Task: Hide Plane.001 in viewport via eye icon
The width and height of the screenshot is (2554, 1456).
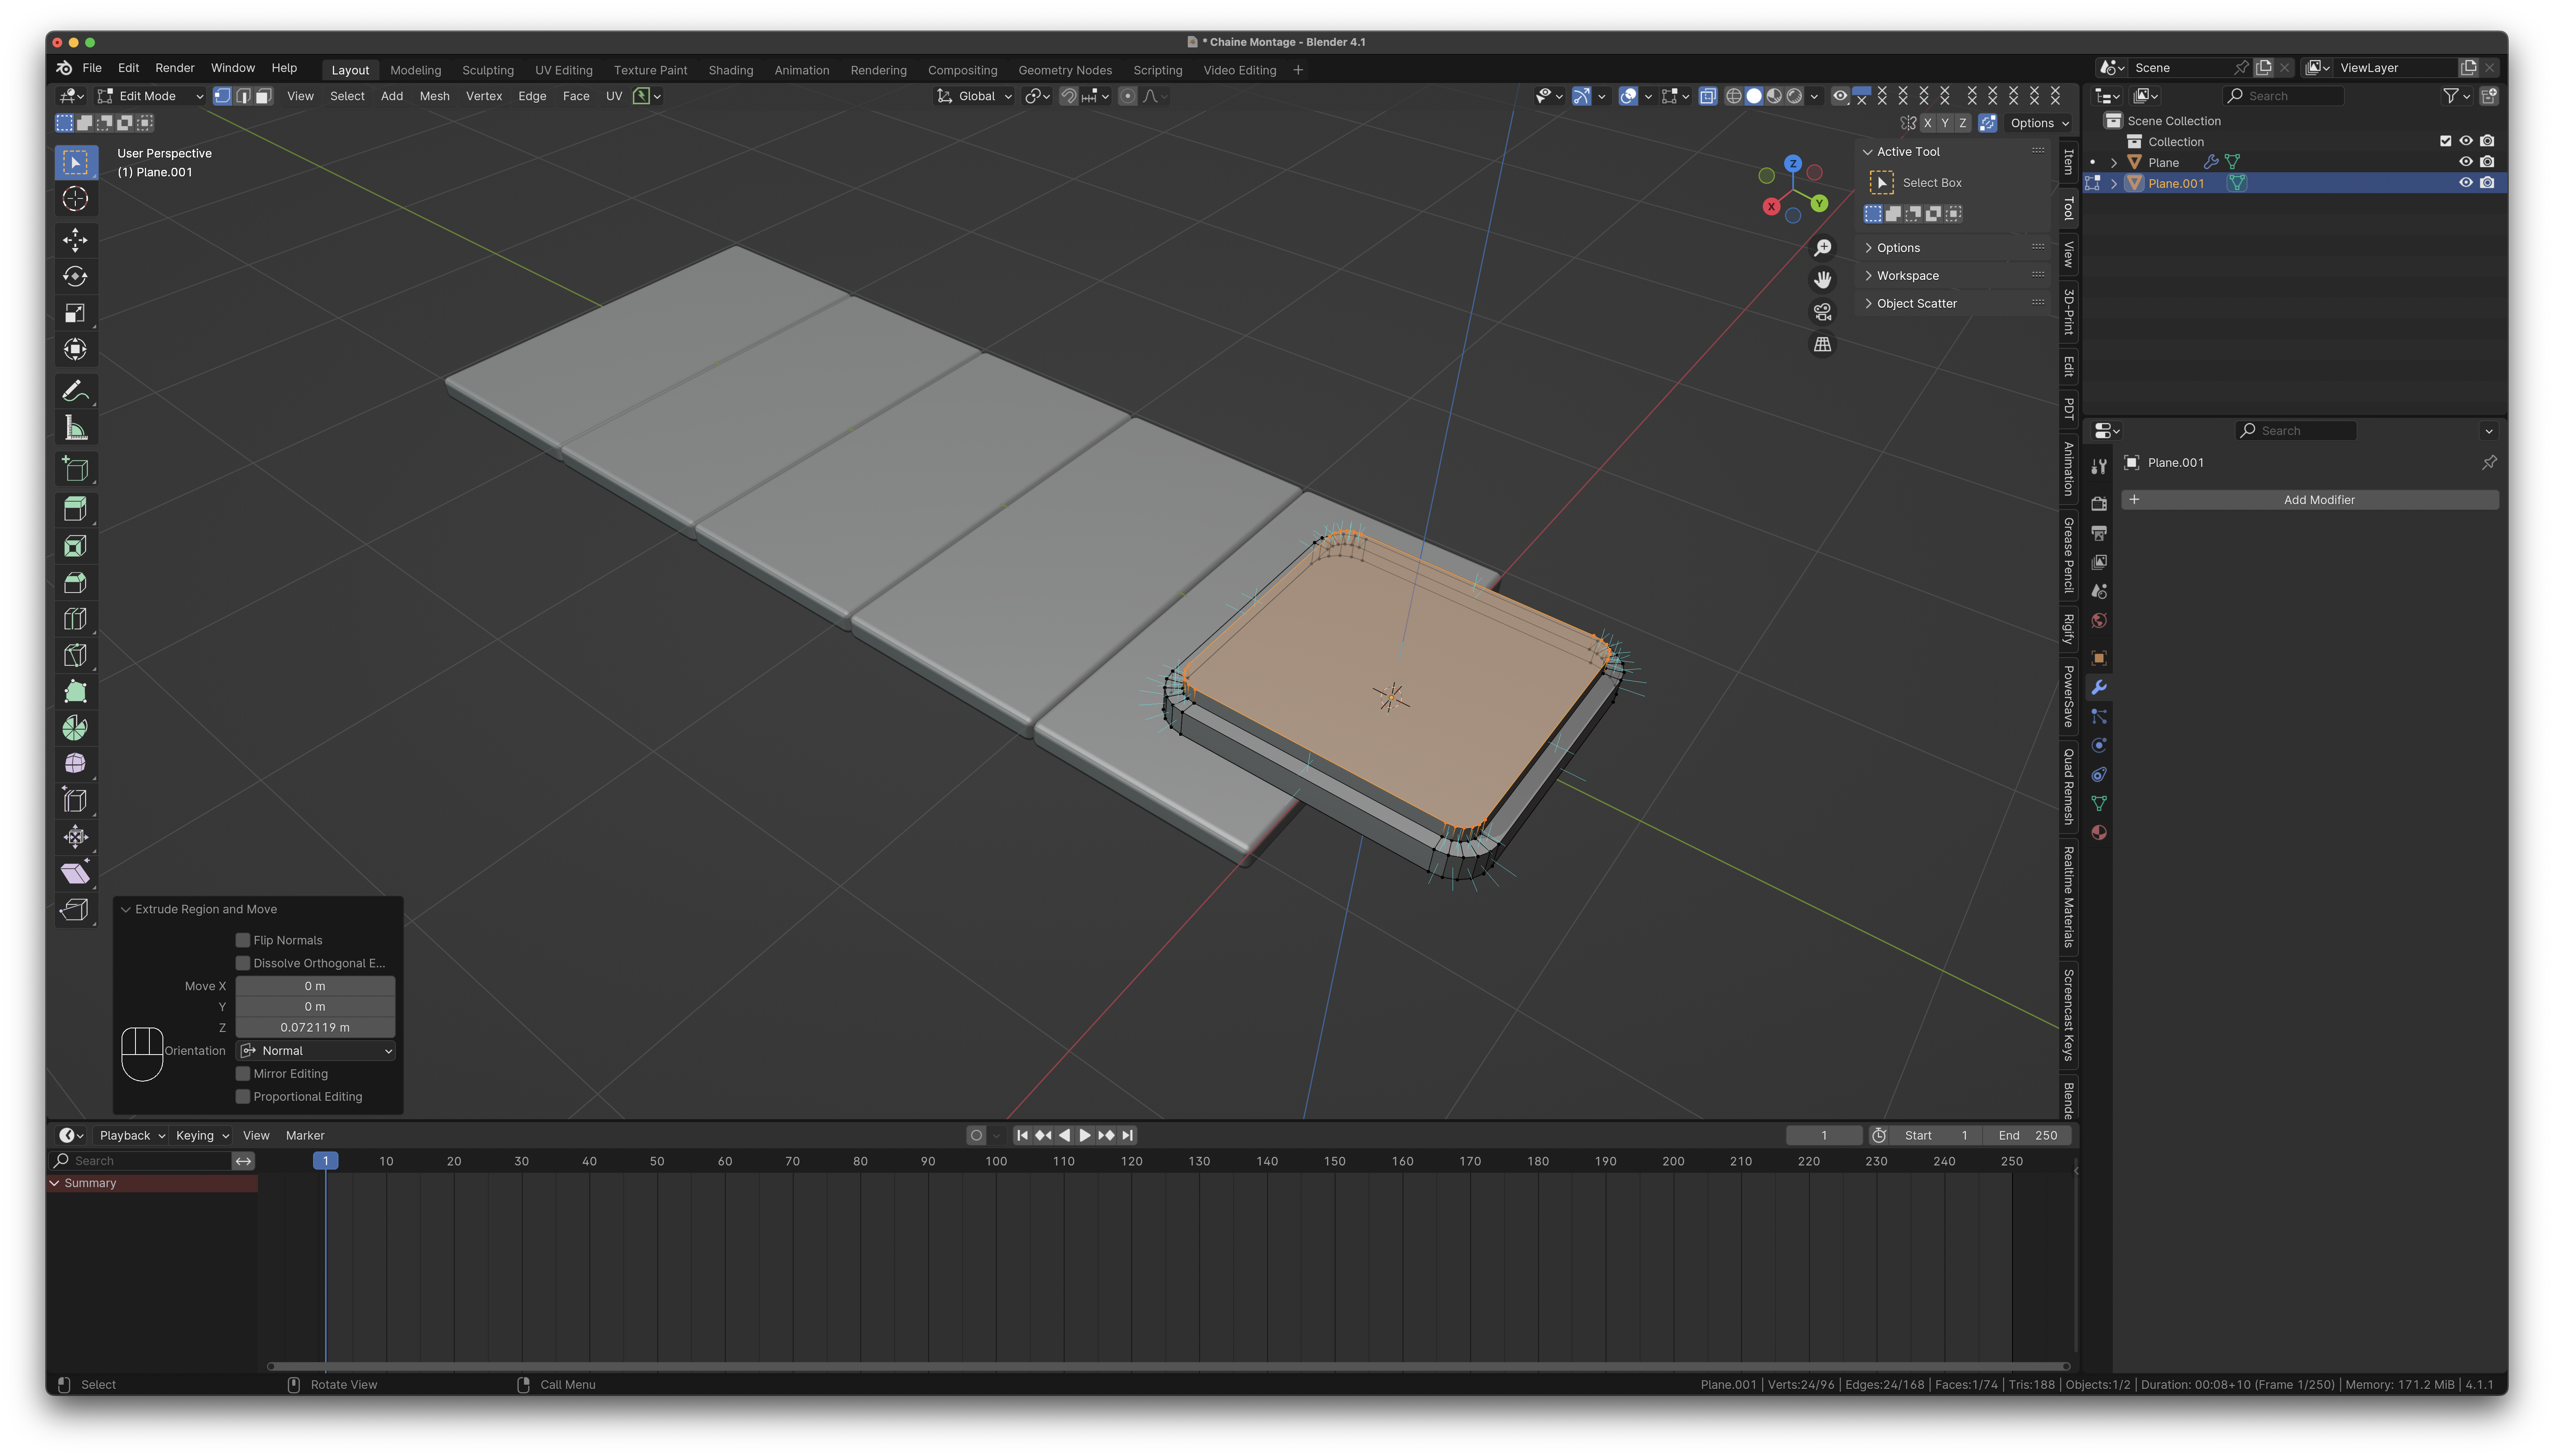Action: [2465, 183]
